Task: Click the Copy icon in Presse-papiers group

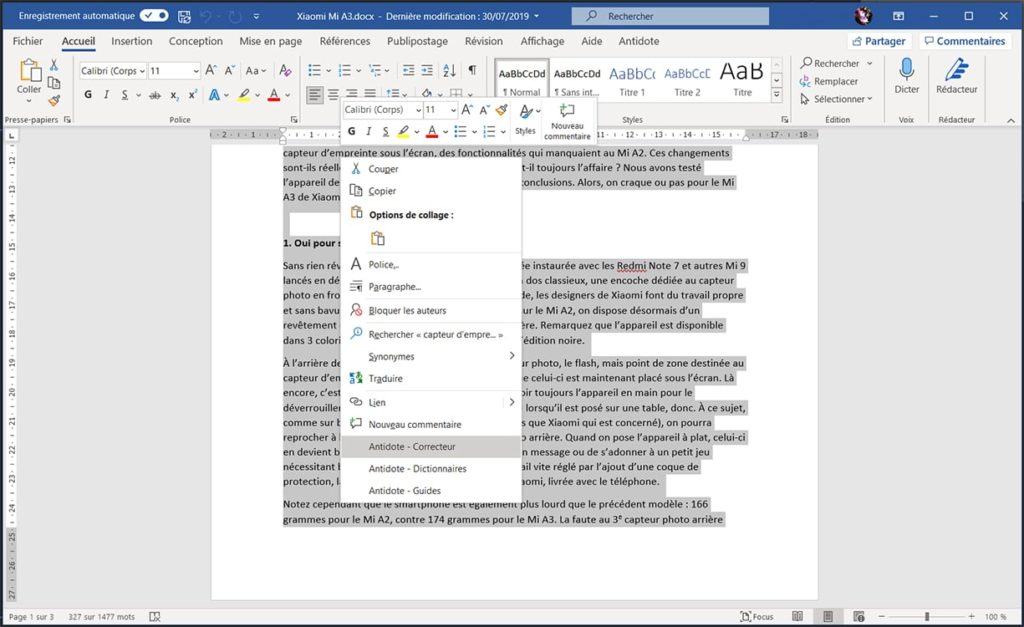Action: click(x=54, y=83)
